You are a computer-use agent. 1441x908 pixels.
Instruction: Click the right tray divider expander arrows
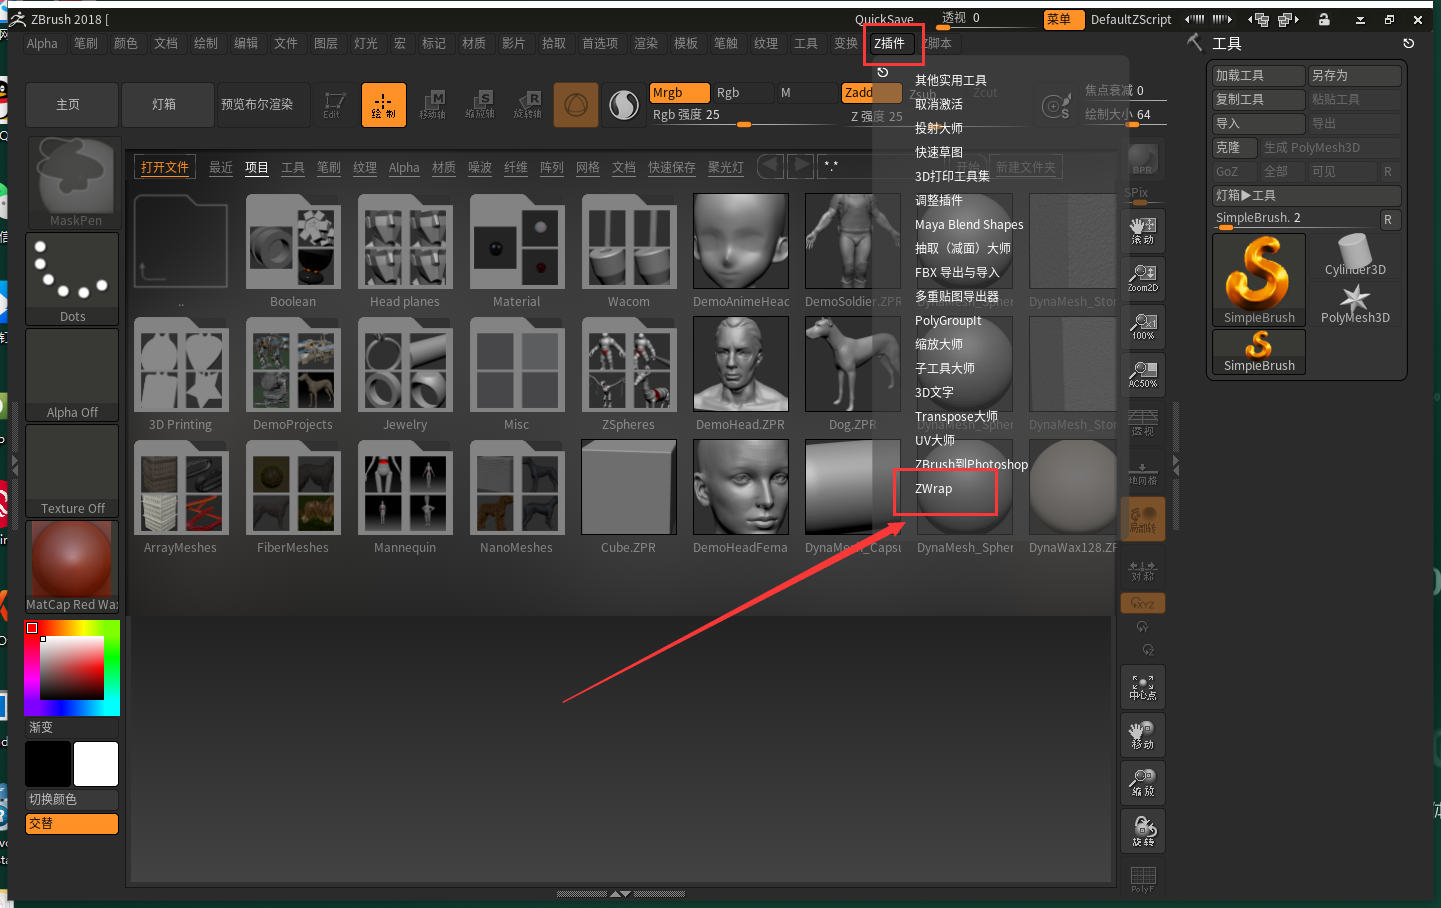pyautogui.click(x=1175, y=466)
